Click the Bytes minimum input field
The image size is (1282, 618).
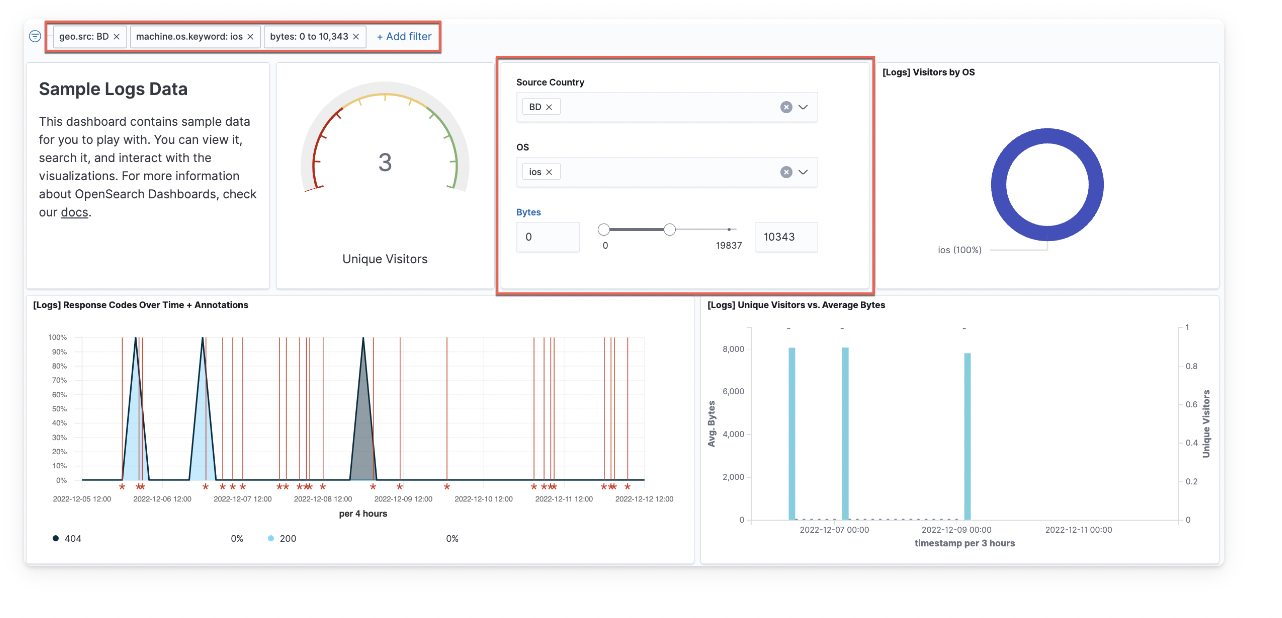(x=548, y=237)
